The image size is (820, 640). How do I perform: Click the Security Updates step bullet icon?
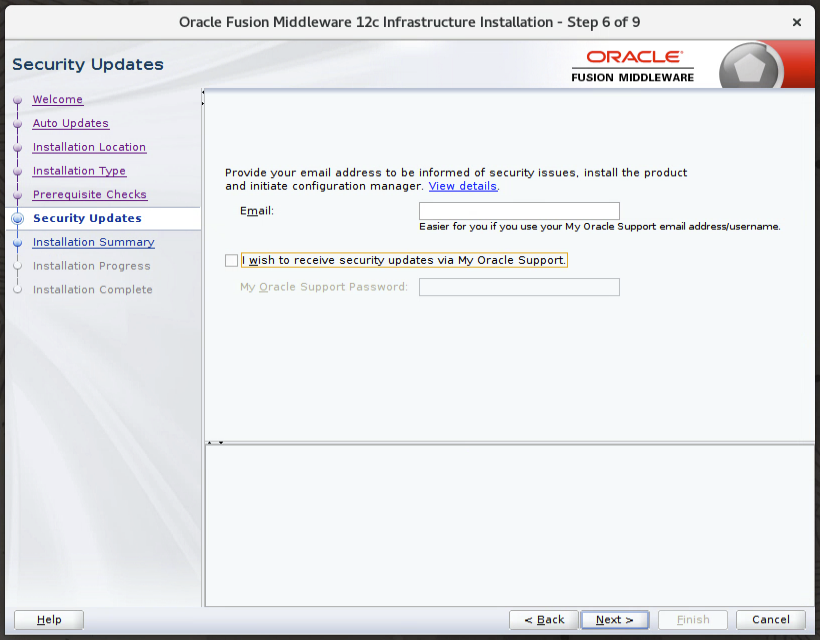coord(18,219)
